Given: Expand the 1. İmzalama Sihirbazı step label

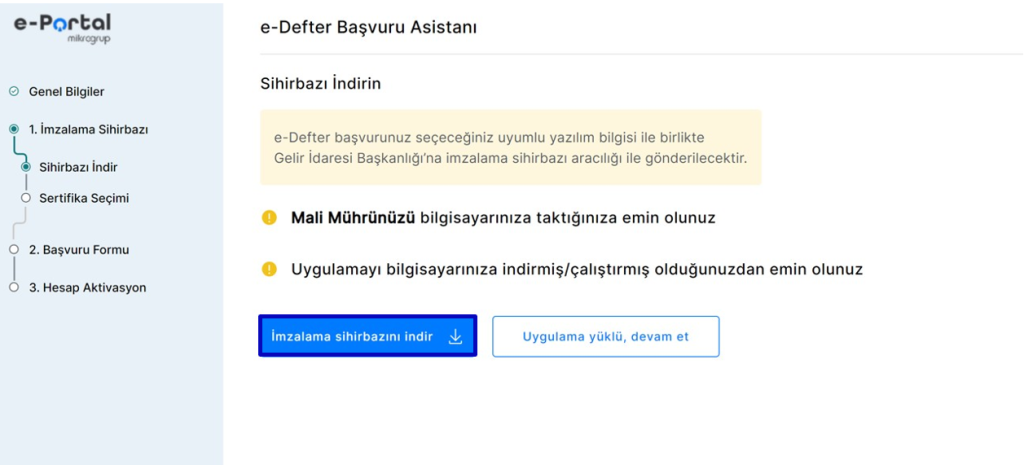Looking at the screenshot, I should 88,130.
